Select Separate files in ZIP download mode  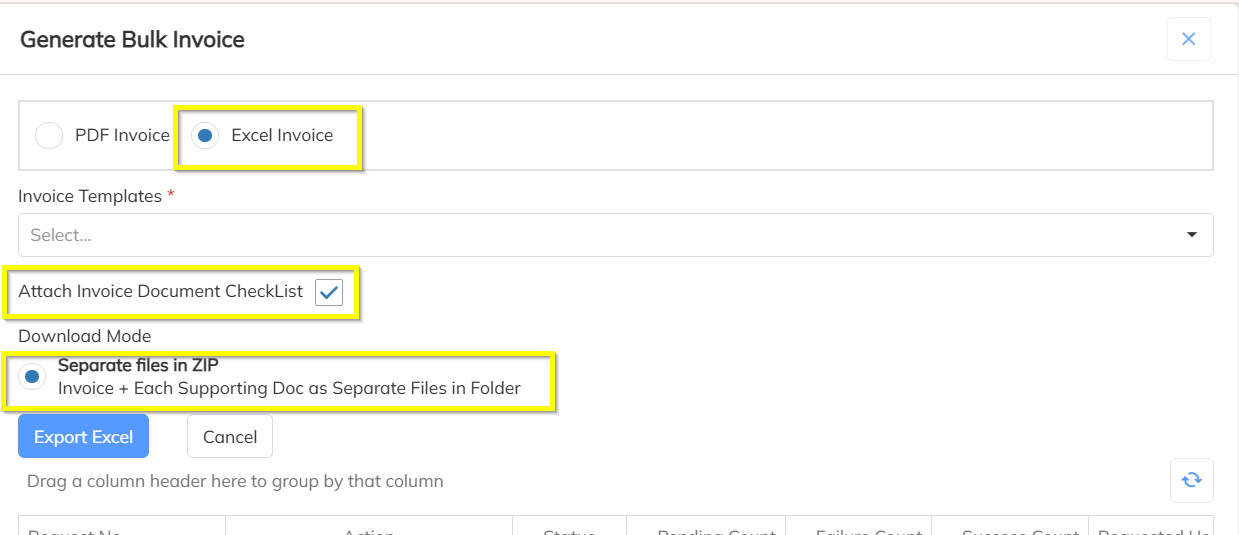(33, 377)
